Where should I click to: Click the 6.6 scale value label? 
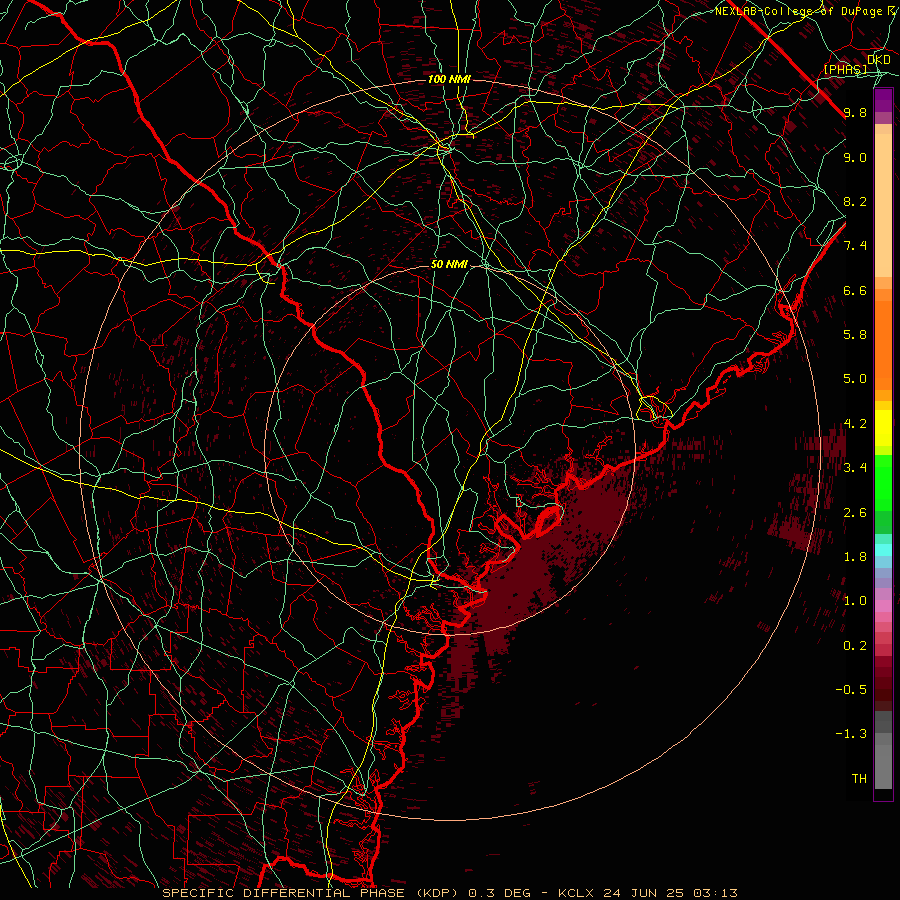click(855, 290)
